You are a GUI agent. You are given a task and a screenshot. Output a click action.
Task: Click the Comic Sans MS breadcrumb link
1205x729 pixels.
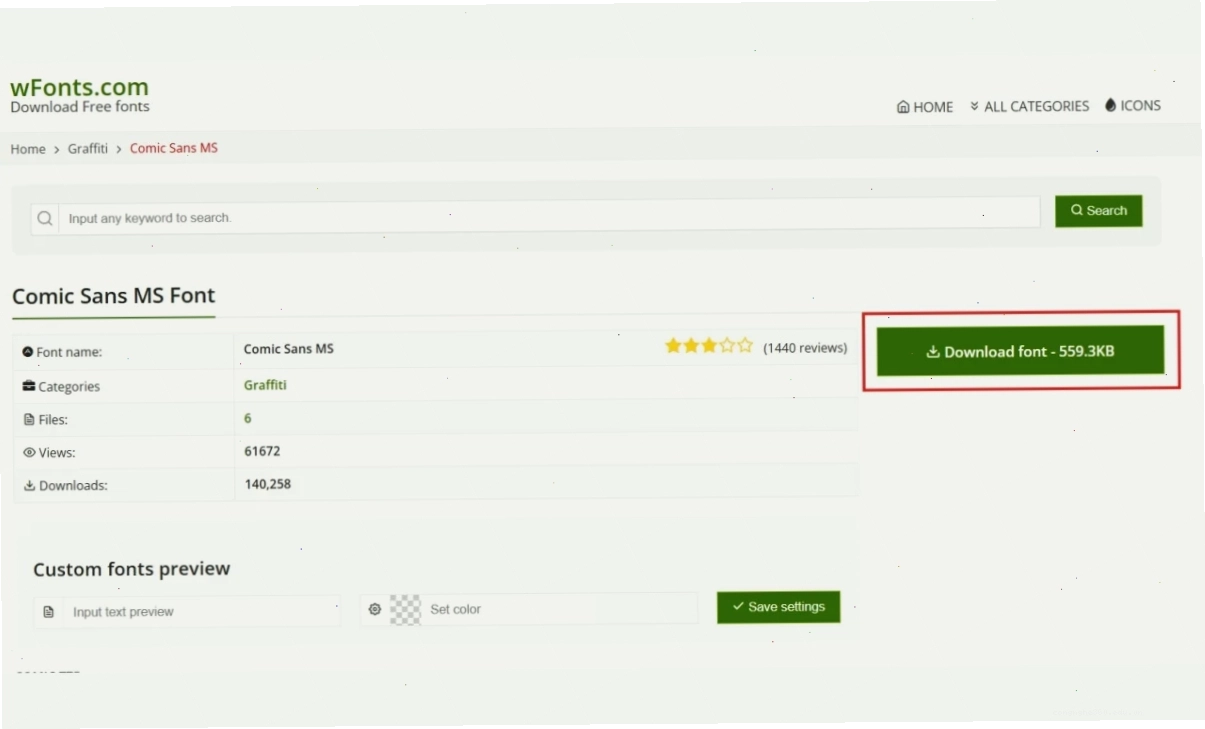[174, 148]
